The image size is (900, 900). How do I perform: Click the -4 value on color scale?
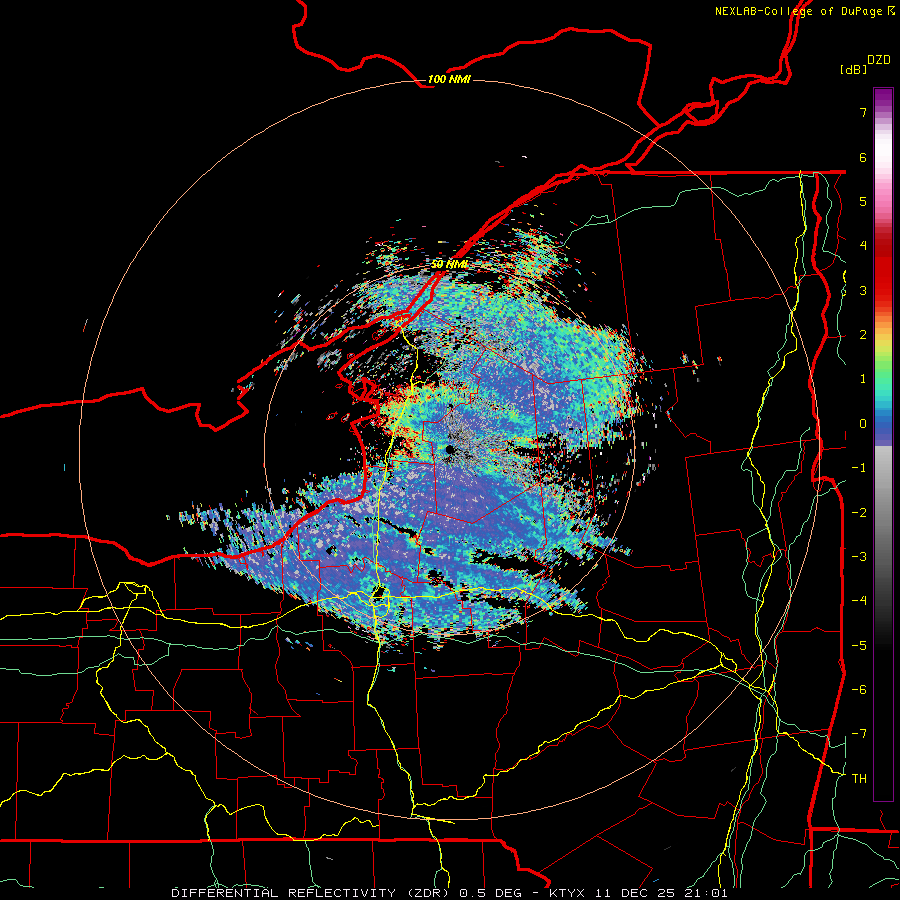pyautogui.click(x=859, y=601)
